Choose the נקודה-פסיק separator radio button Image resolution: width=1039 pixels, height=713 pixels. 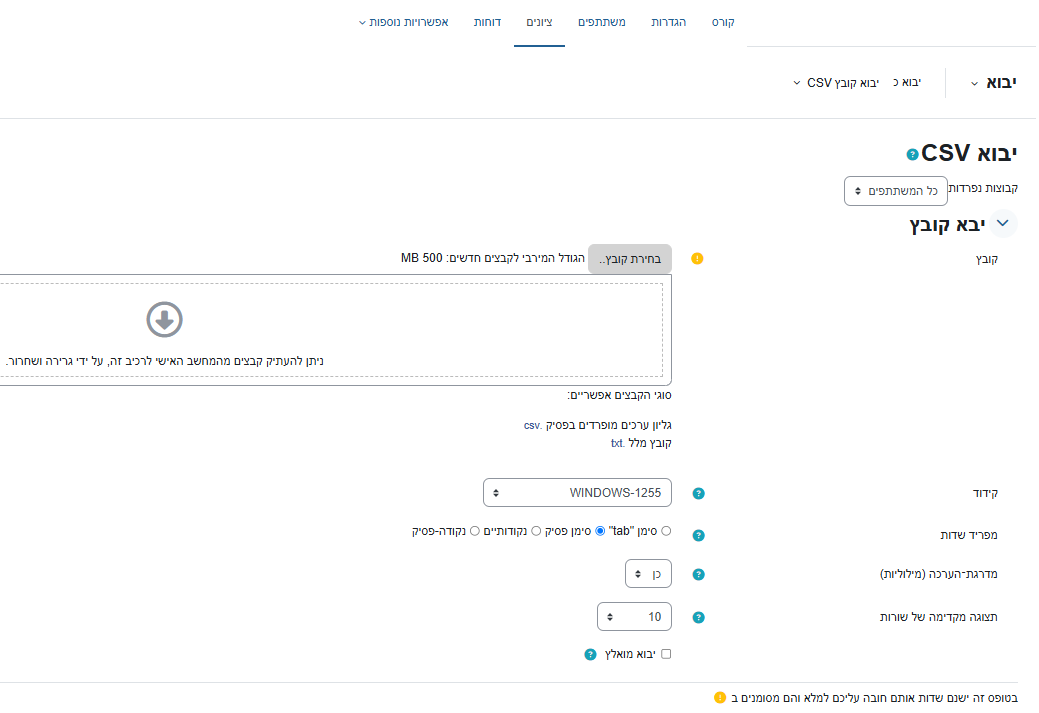pos(475,531)
